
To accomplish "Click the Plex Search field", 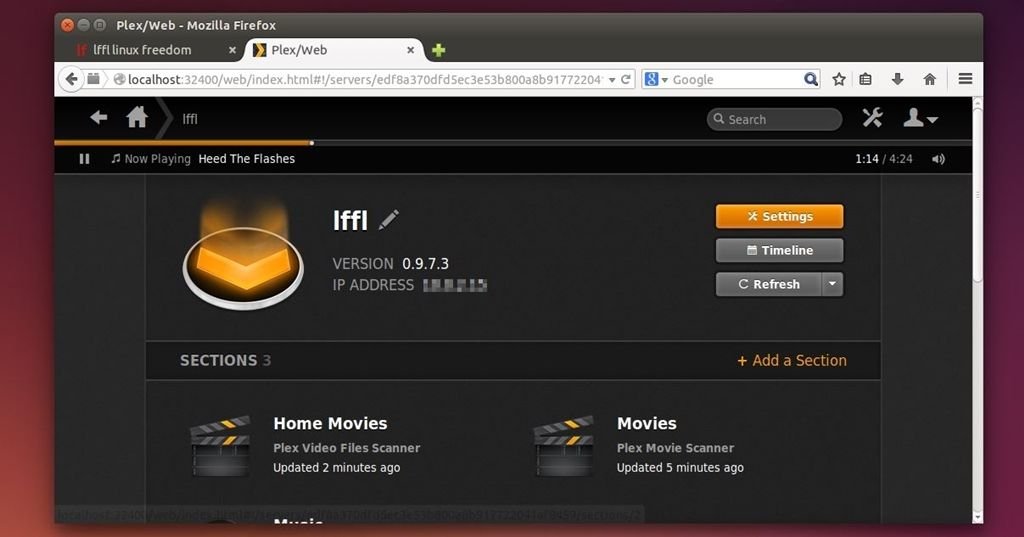I will pyautogui.click(x=775, y=119).
